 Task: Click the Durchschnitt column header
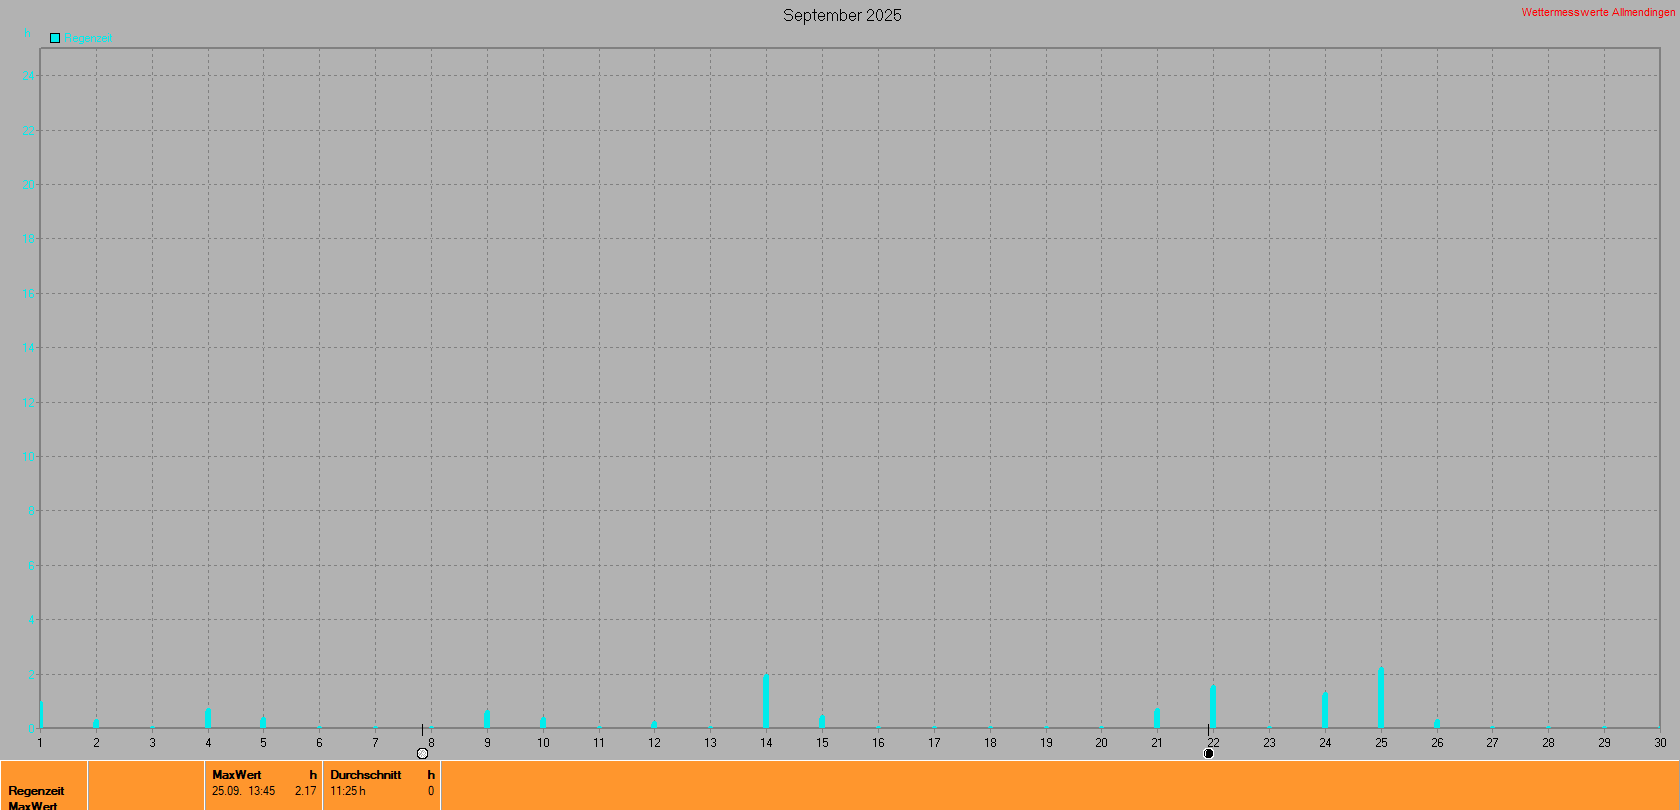click(x=366, y=775)
